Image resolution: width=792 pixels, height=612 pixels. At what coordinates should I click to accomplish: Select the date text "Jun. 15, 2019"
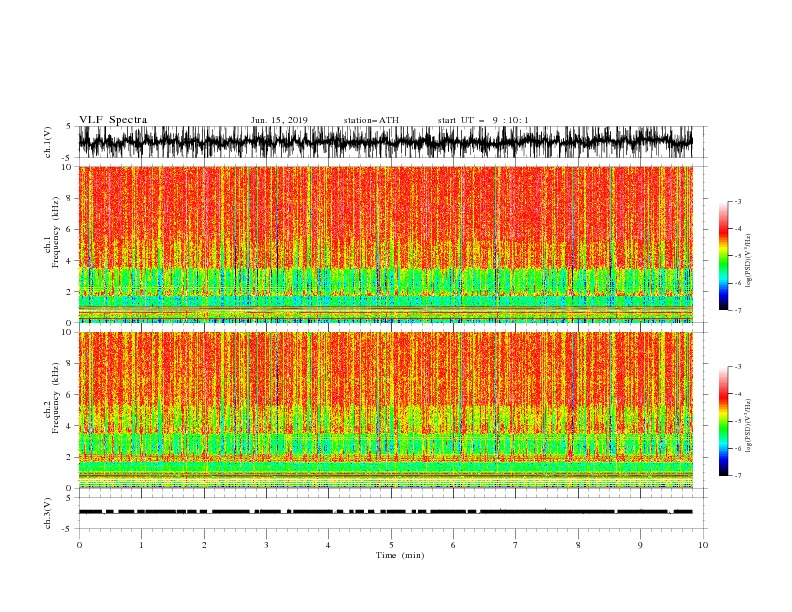[279, 120]
